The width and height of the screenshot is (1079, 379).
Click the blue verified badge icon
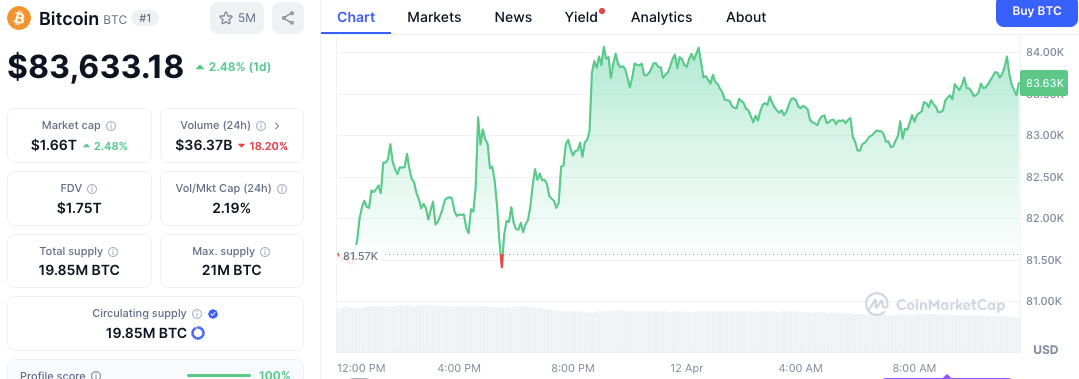(213, 314)
